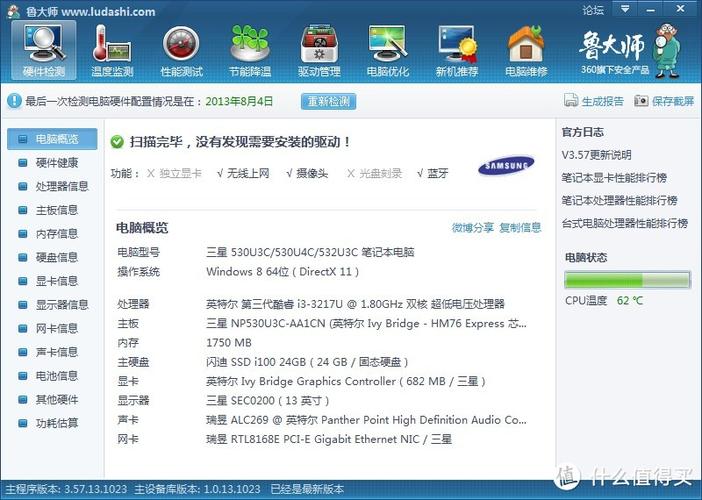
Task: Click the 生成报告 report icon
Action: tap(571, 100)
